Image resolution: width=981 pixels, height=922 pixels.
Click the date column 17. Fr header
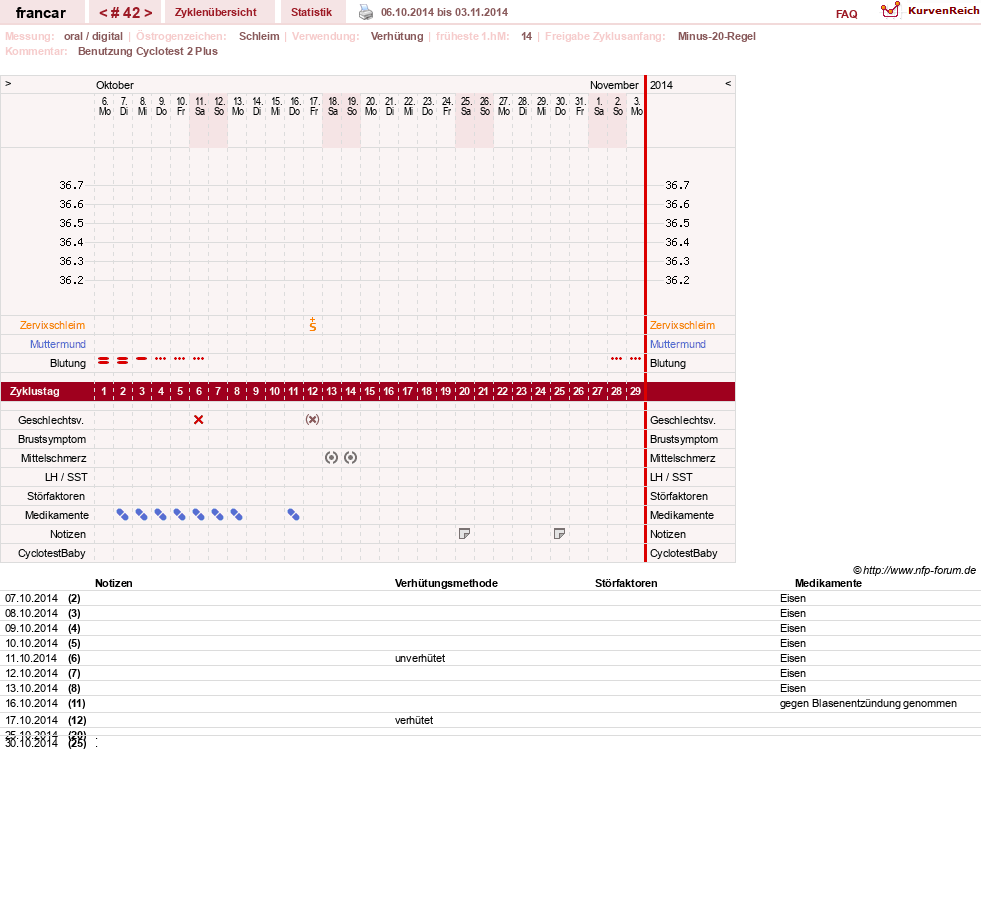click(313, 106)
